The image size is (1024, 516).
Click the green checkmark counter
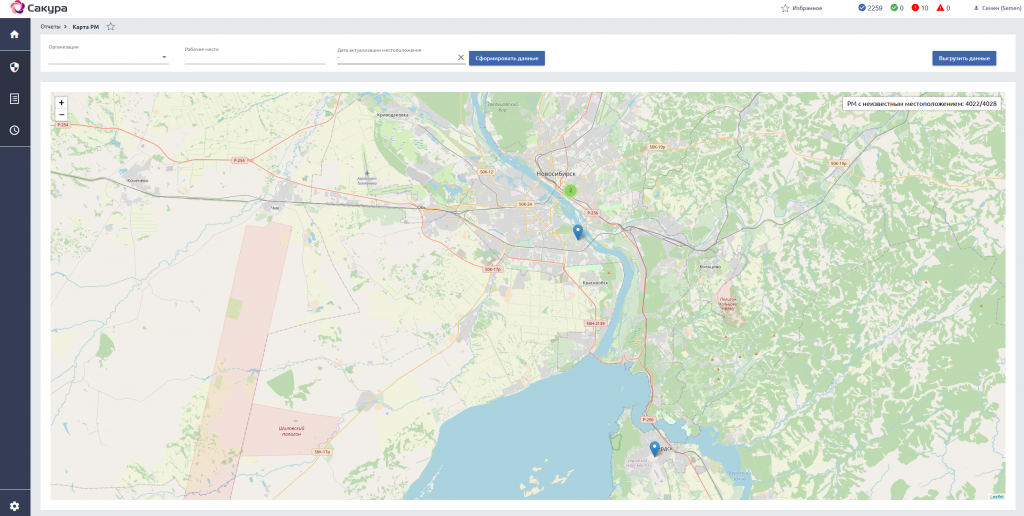pyautogui.click(x=897, y=8)
